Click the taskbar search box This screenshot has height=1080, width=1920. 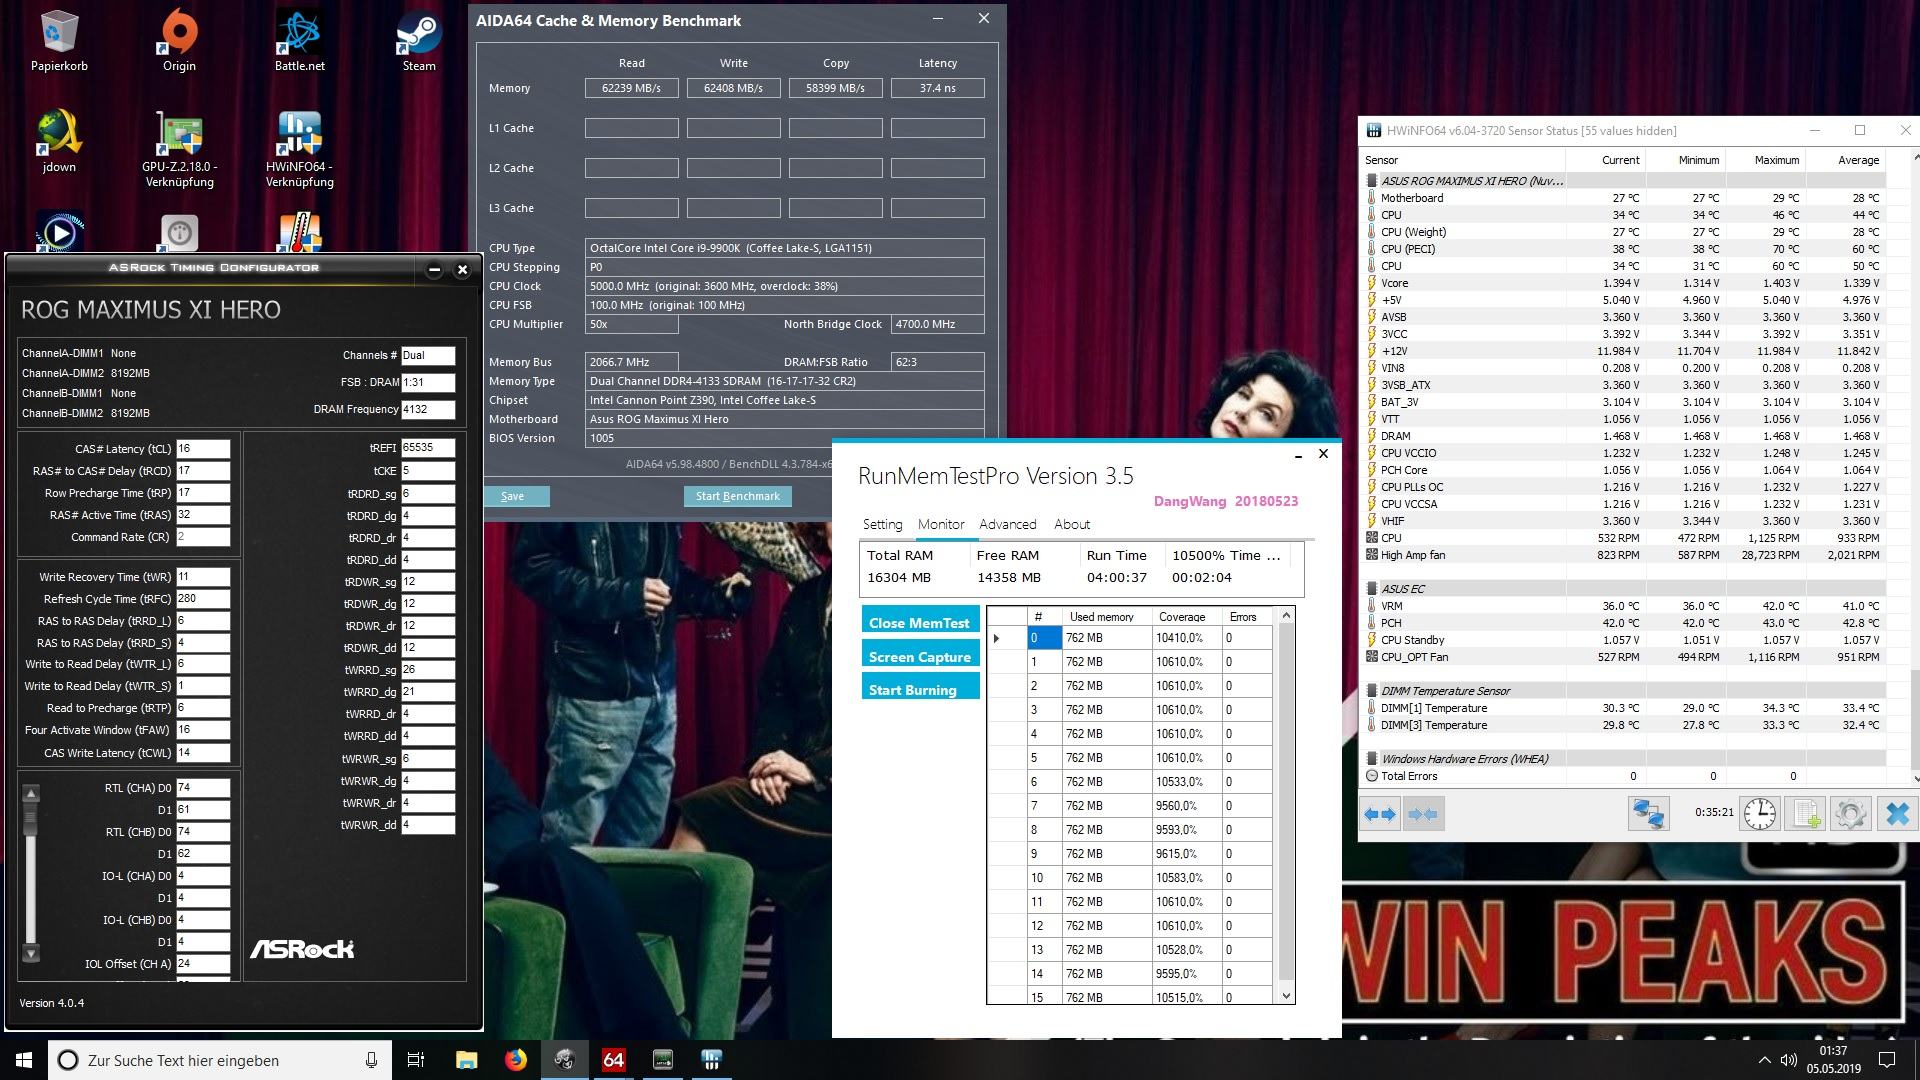coord(220,1060)
